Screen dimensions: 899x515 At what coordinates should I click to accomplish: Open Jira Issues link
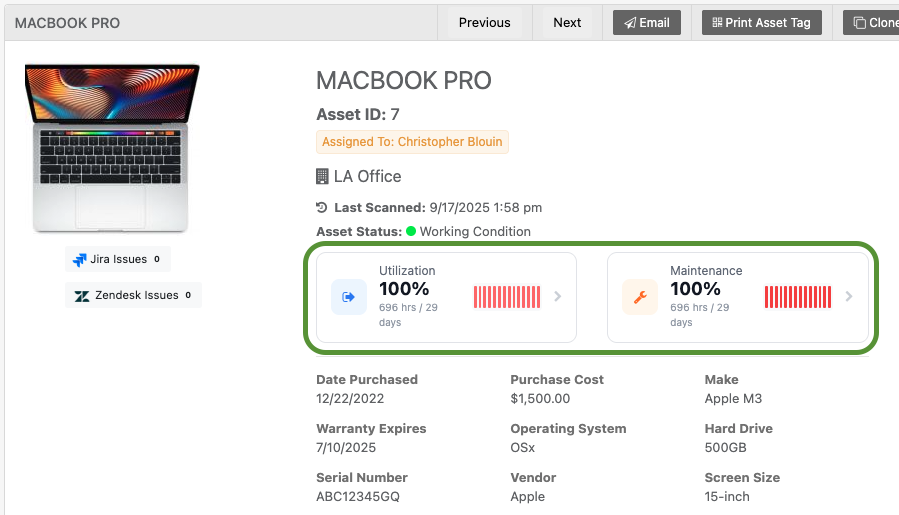pyautogui.click(x=118, y=260)
